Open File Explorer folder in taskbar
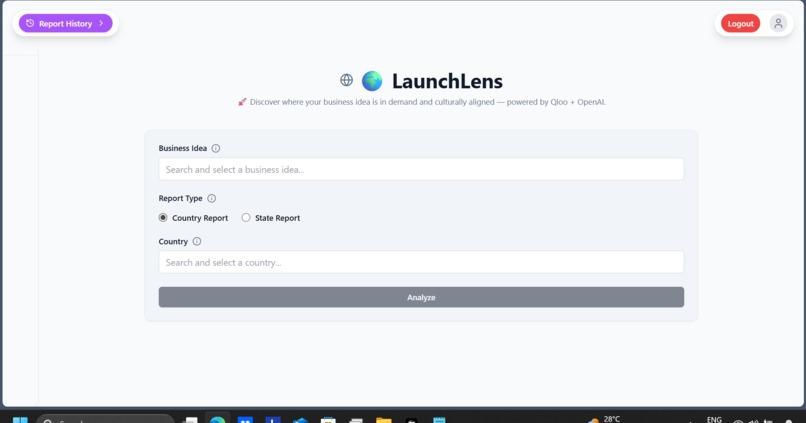Screen dimensions: 806x423 coord(383,420)
